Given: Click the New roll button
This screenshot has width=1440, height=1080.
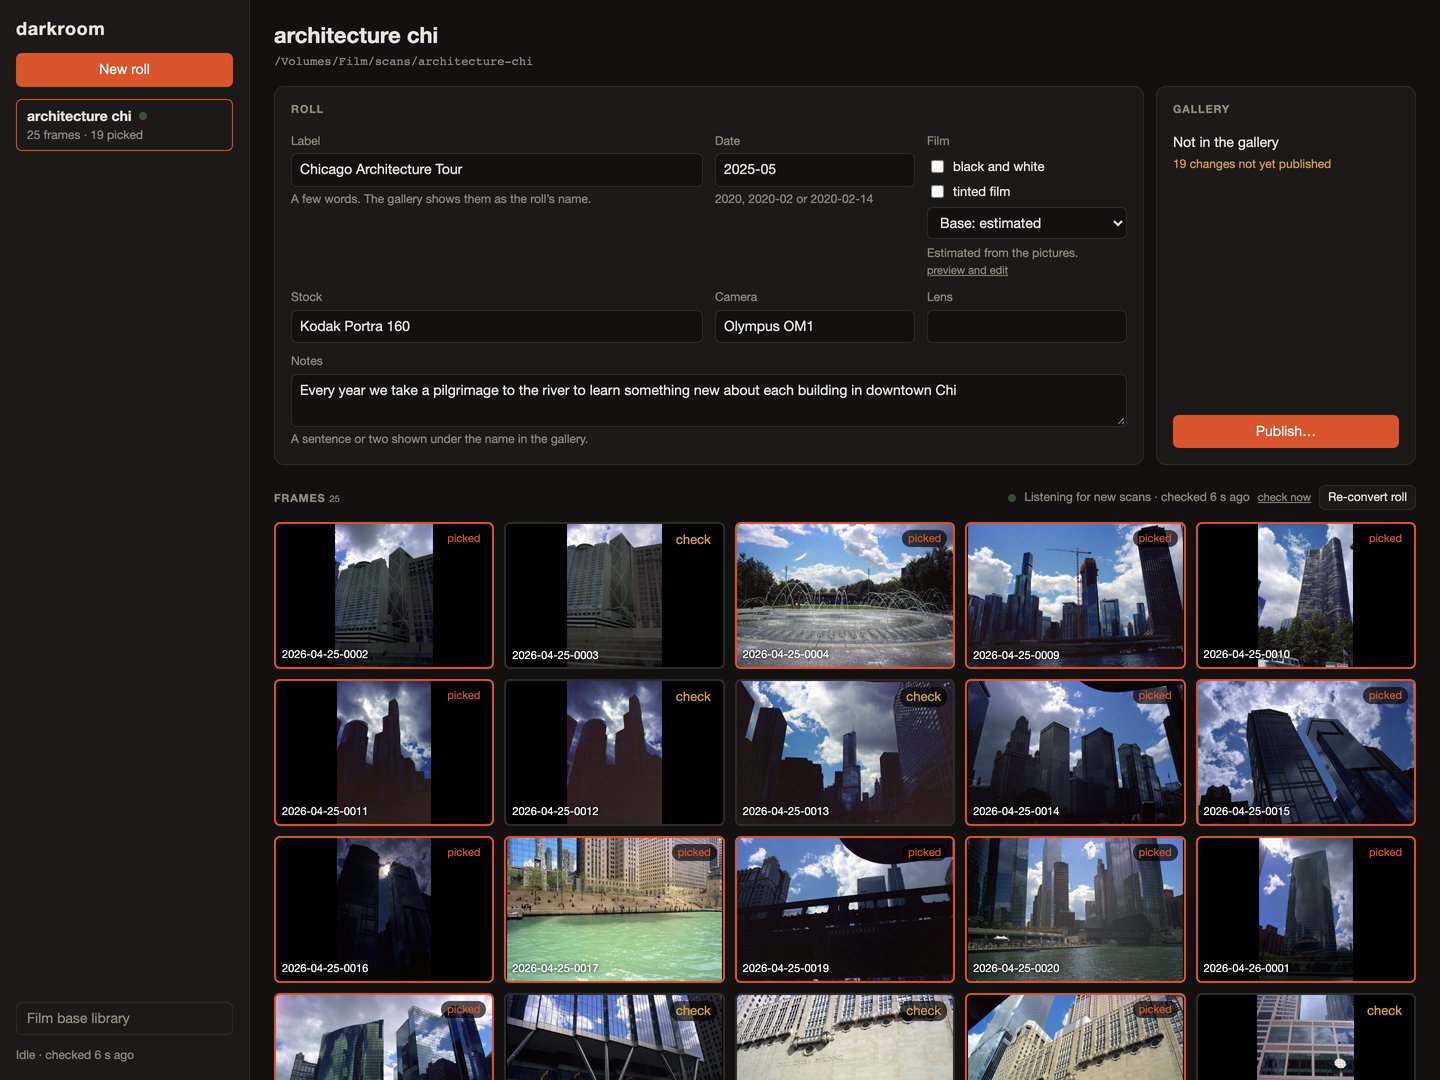Looking at the screenshot, I should tap(124, 70).
